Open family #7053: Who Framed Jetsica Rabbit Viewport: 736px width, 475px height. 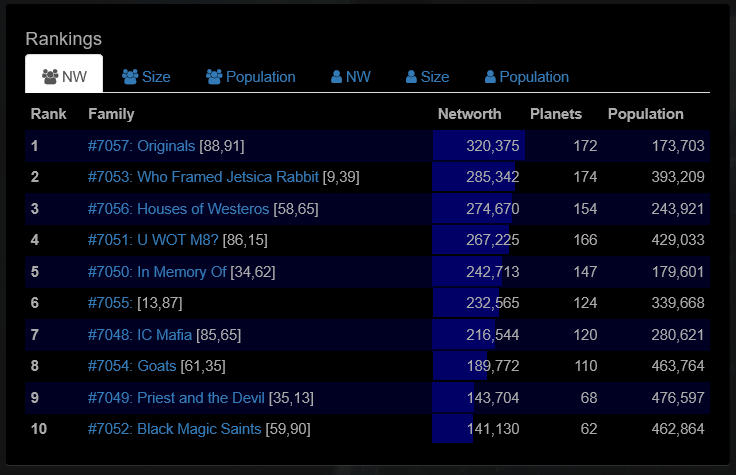[x=203, y=177]
